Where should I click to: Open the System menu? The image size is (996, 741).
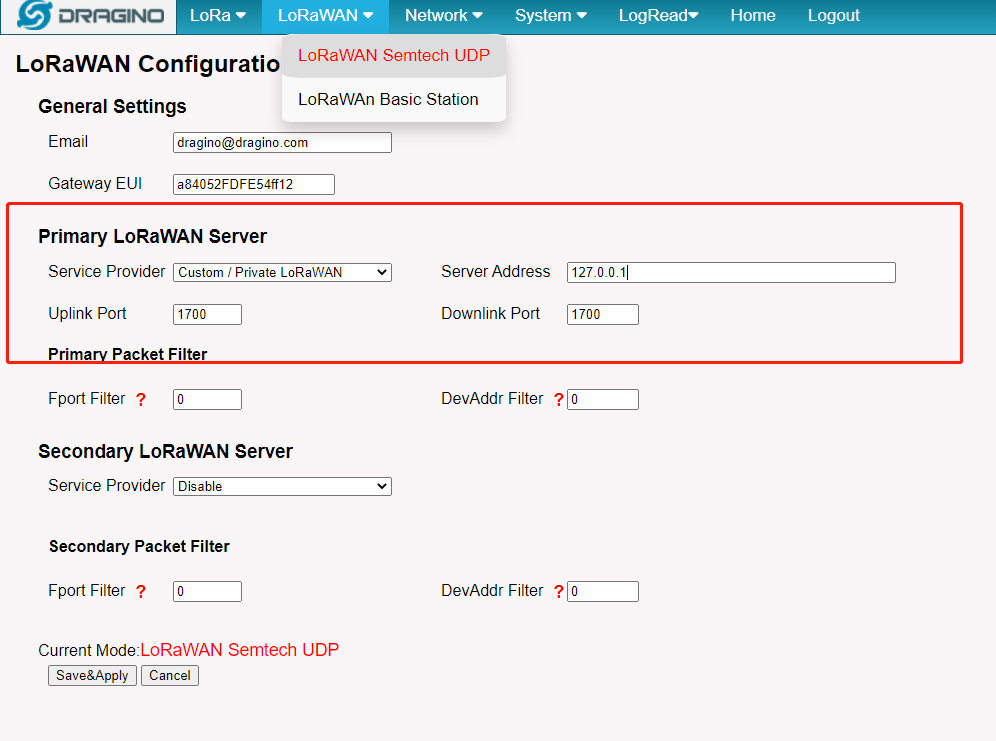click(550, 16)
